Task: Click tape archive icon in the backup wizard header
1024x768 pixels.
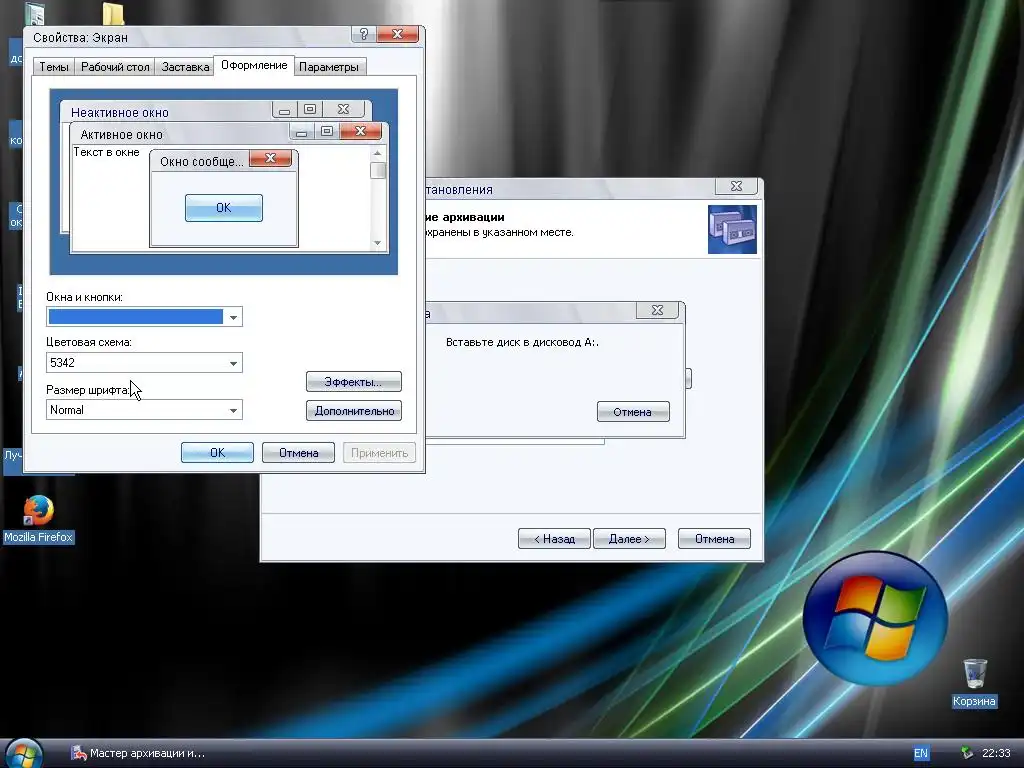Action: tap(732, 229)
